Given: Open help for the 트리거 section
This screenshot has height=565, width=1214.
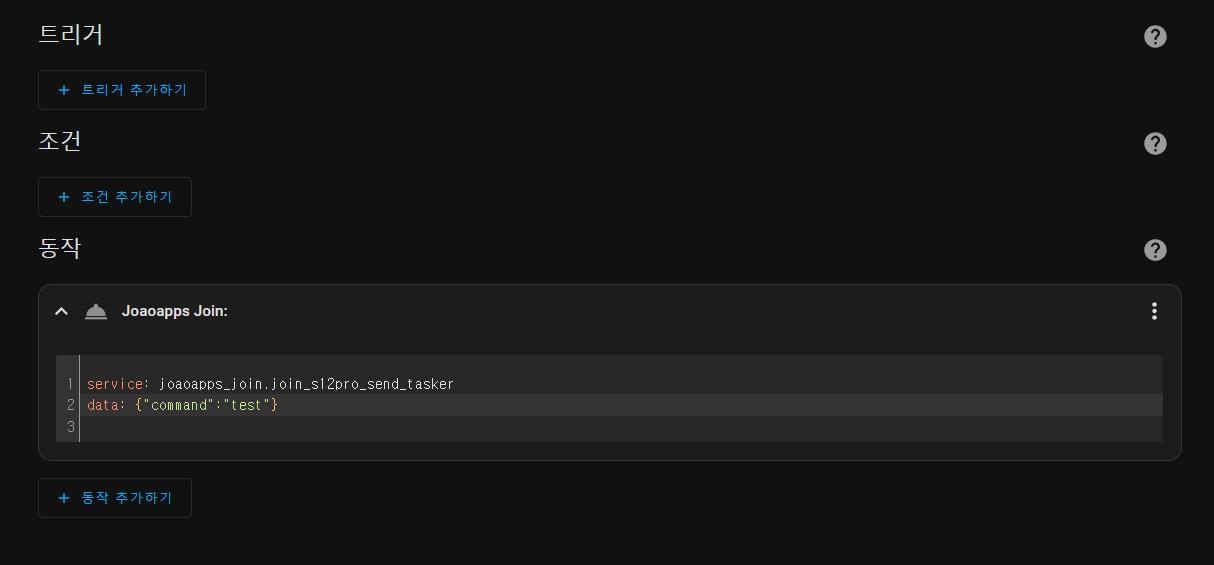Looking at the screenshot, I should point(1155,36).
